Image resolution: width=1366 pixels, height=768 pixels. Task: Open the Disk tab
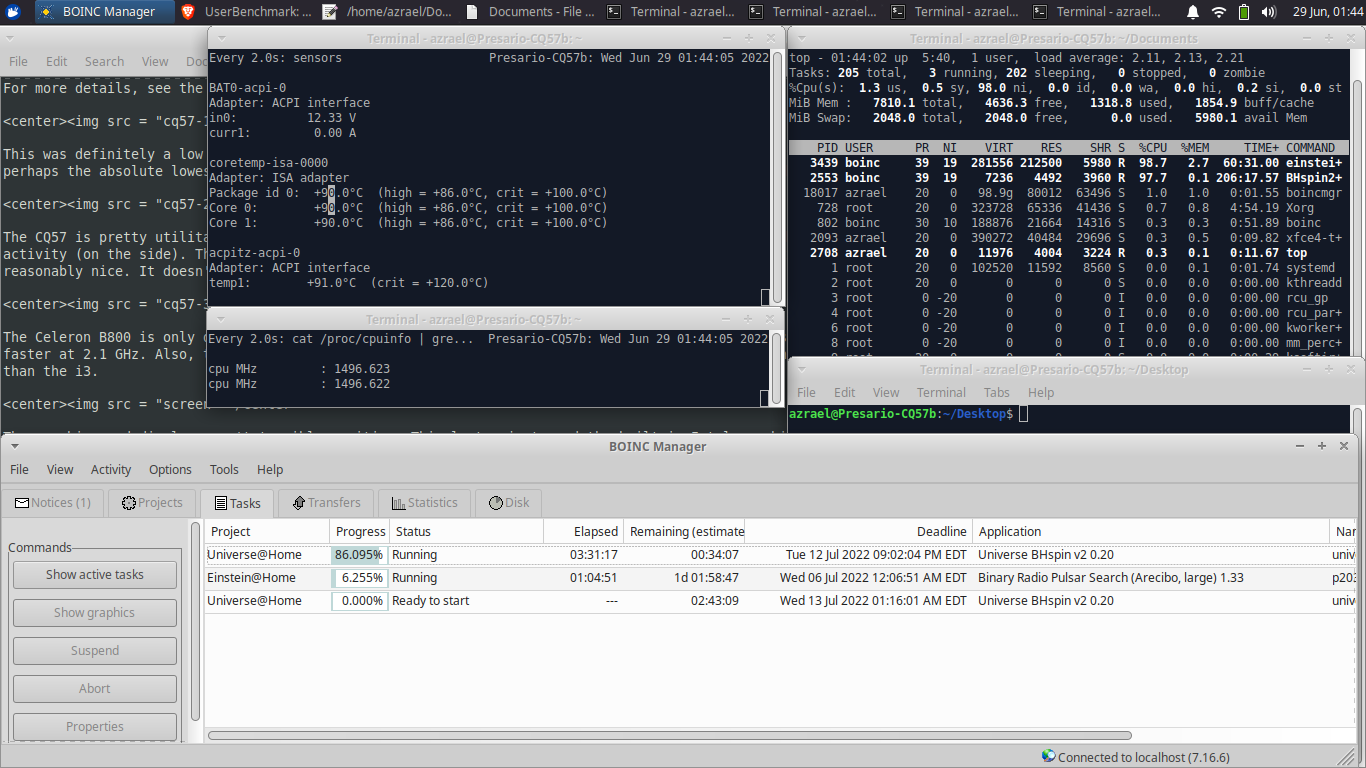tap(509, 502)
